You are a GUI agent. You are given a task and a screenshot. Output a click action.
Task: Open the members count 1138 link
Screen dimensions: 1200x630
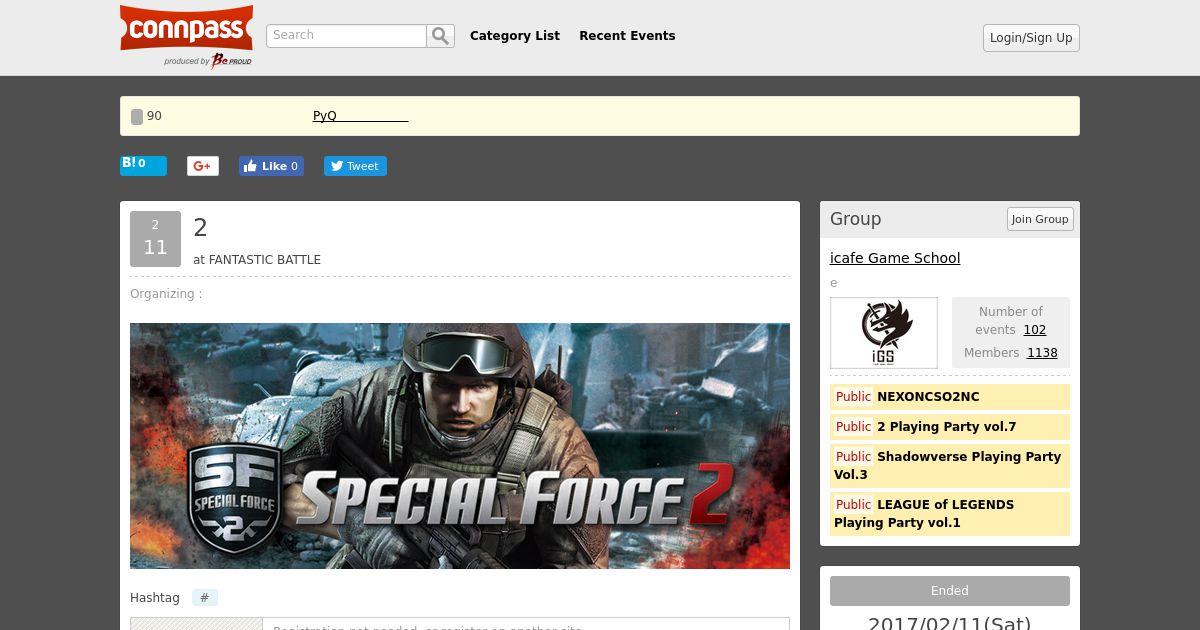1042,353
